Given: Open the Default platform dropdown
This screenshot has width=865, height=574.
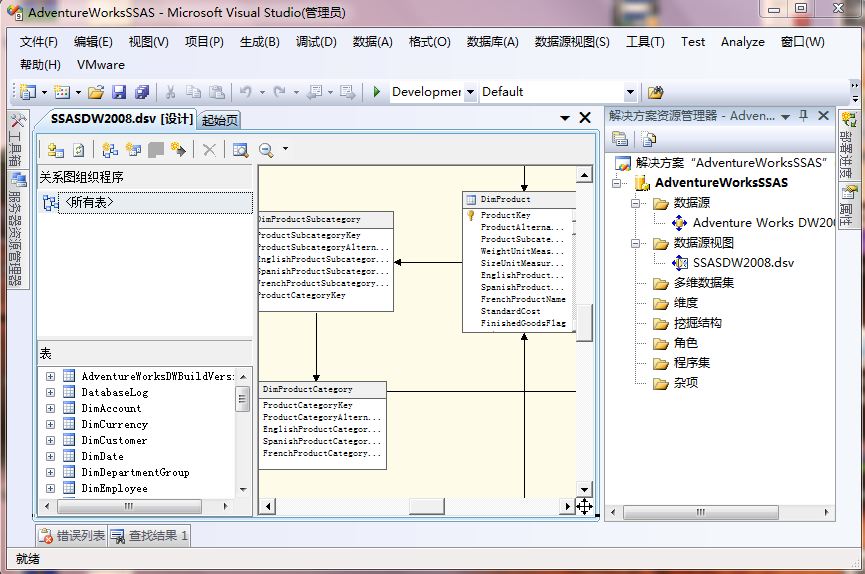Looking at the screenshot, I should pyautogui.click(x=630, y=92).
